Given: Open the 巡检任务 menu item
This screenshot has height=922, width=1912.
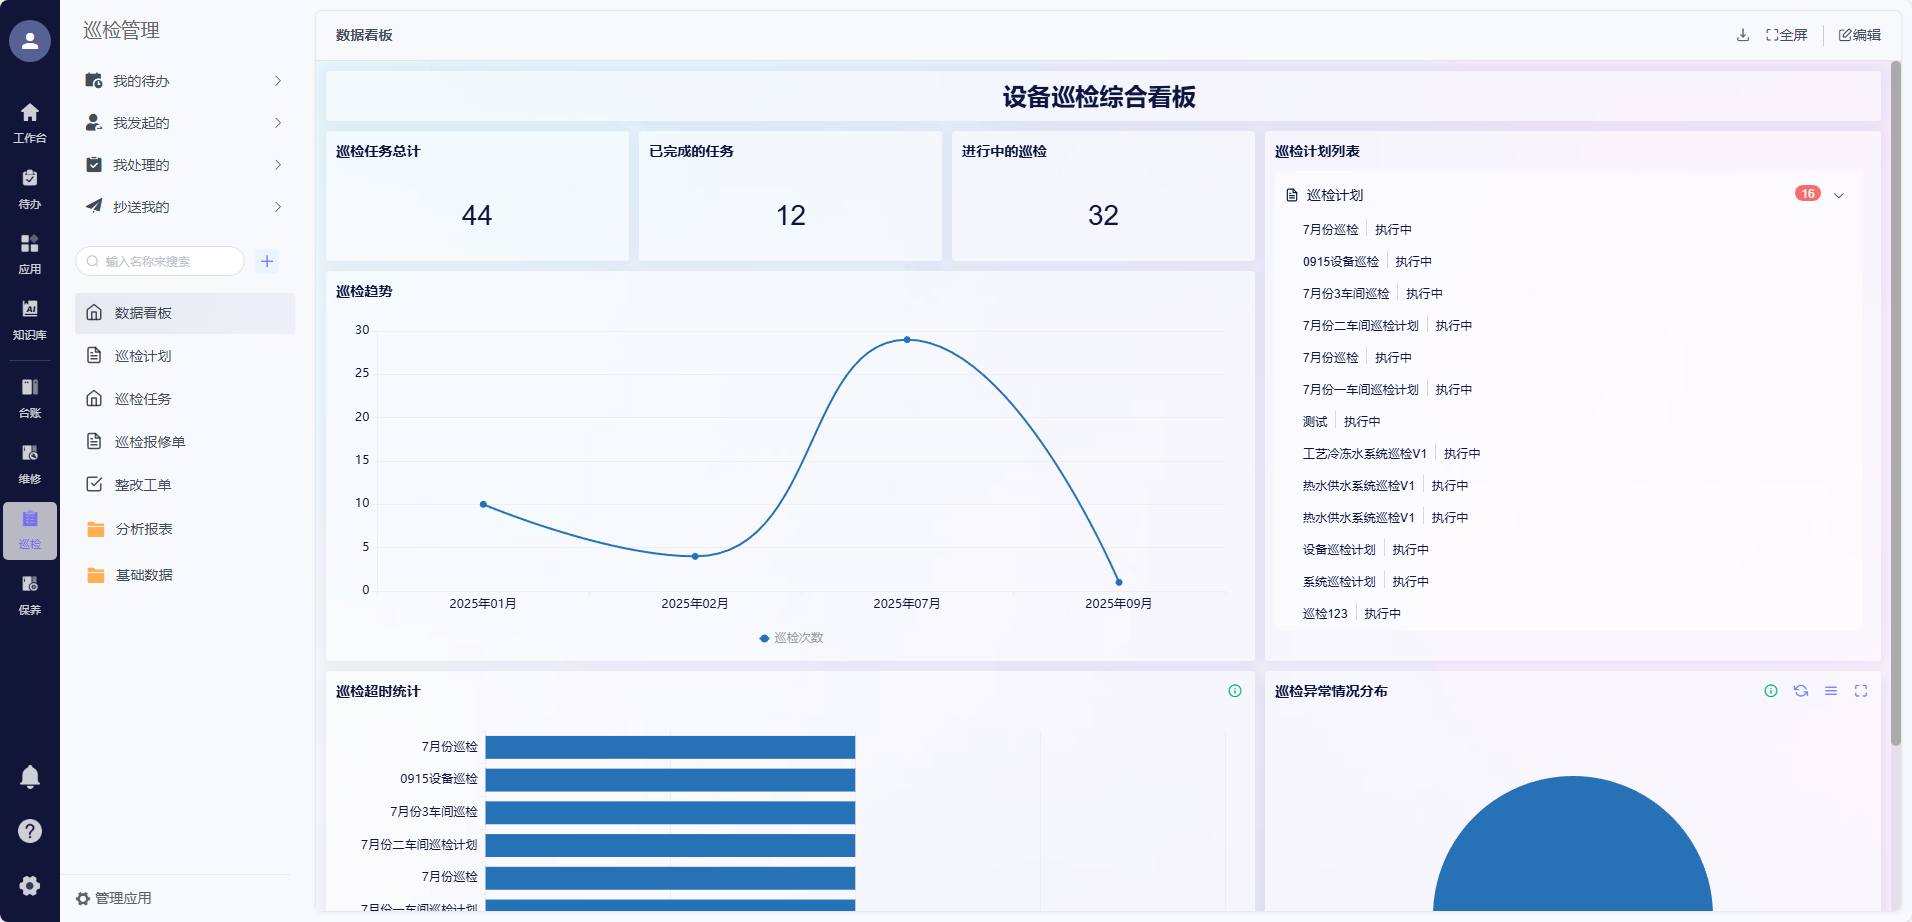Looking at the screenshot, I should click(x=143, y=399).
